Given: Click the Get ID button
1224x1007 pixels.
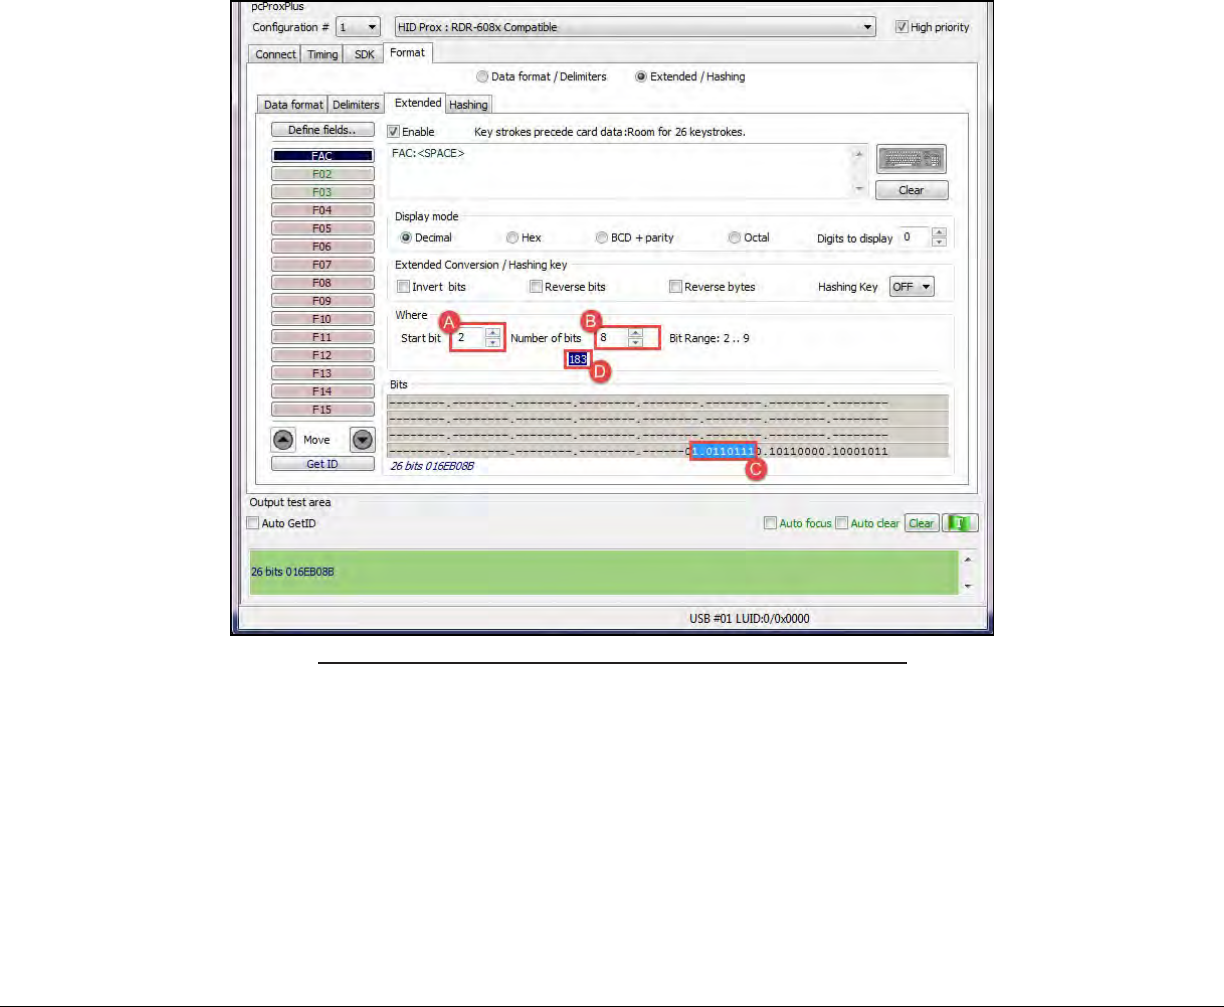Looking at the screenshot, I should pyautogui.click(x=323, y=464).
